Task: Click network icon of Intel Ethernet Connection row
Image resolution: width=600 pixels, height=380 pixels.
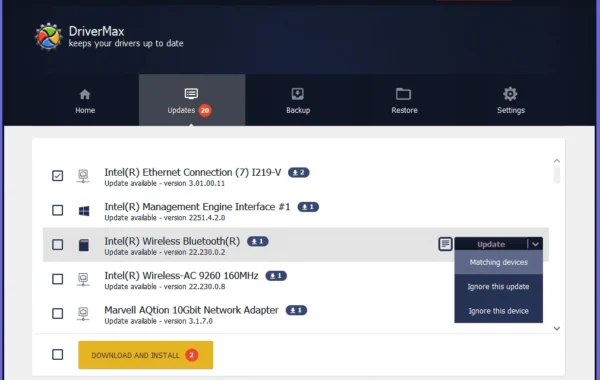Action: click(x=83, y=176)
